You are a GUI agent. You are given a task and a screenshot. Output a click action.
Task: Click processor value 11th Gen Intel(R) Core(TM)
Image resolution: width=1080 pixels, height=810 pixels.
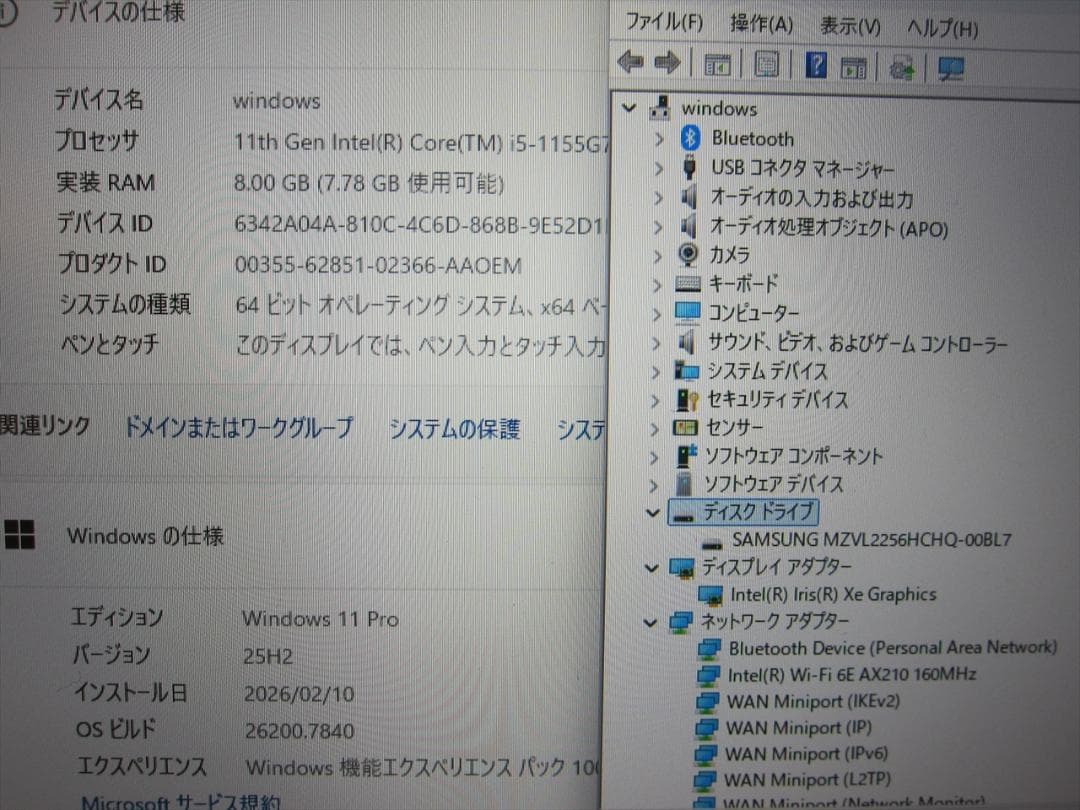click(x=421, y=143)
